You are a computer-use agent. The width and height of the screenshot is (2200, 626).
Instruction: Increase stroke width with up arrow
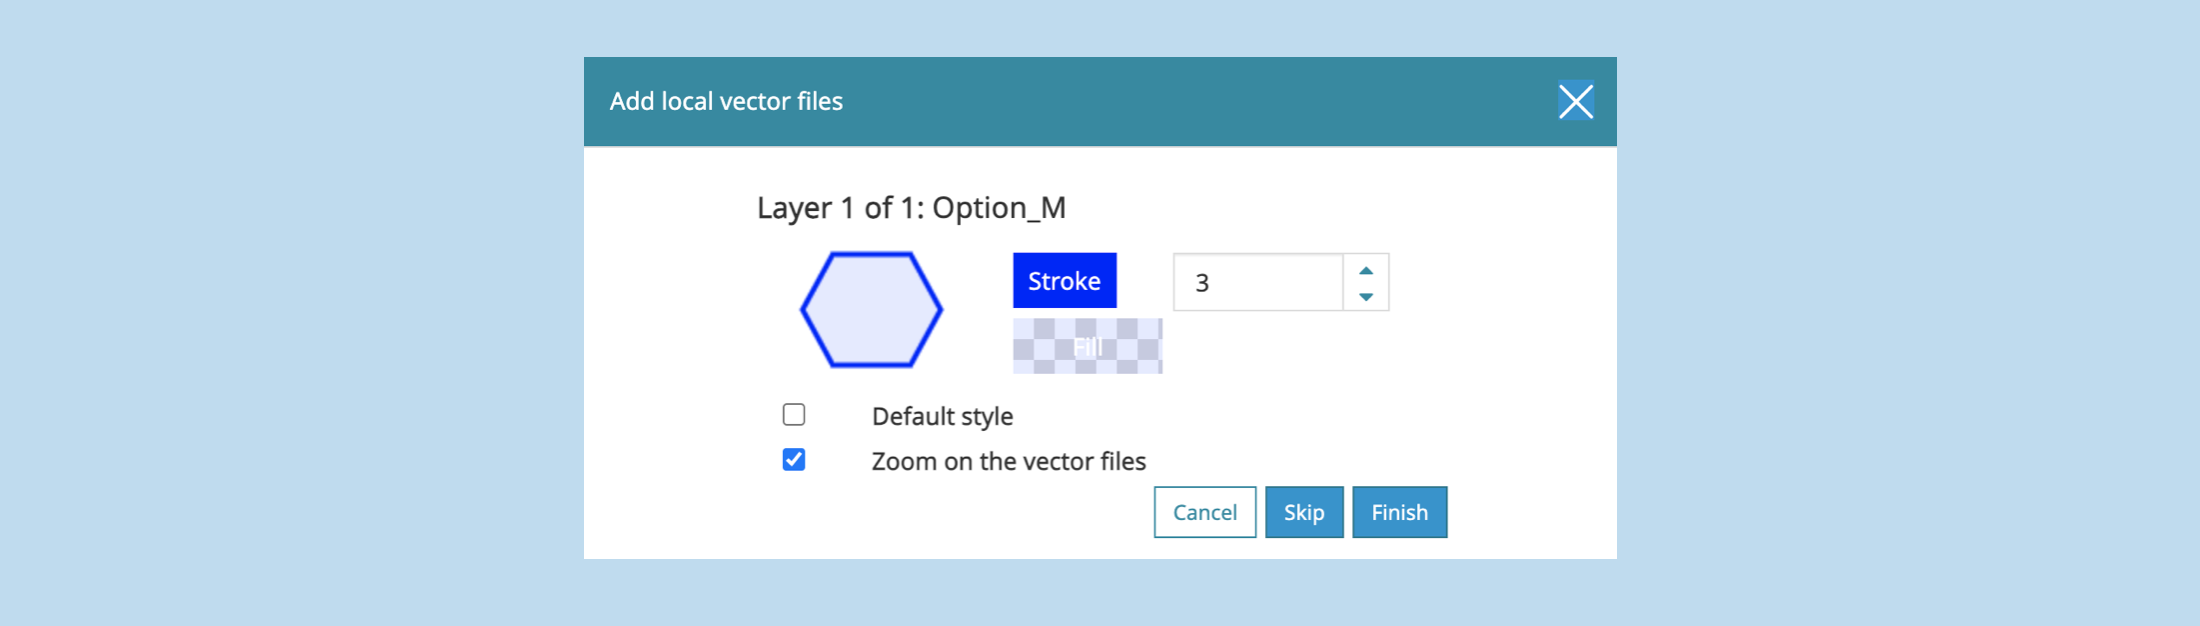[x=1366, y=270]
